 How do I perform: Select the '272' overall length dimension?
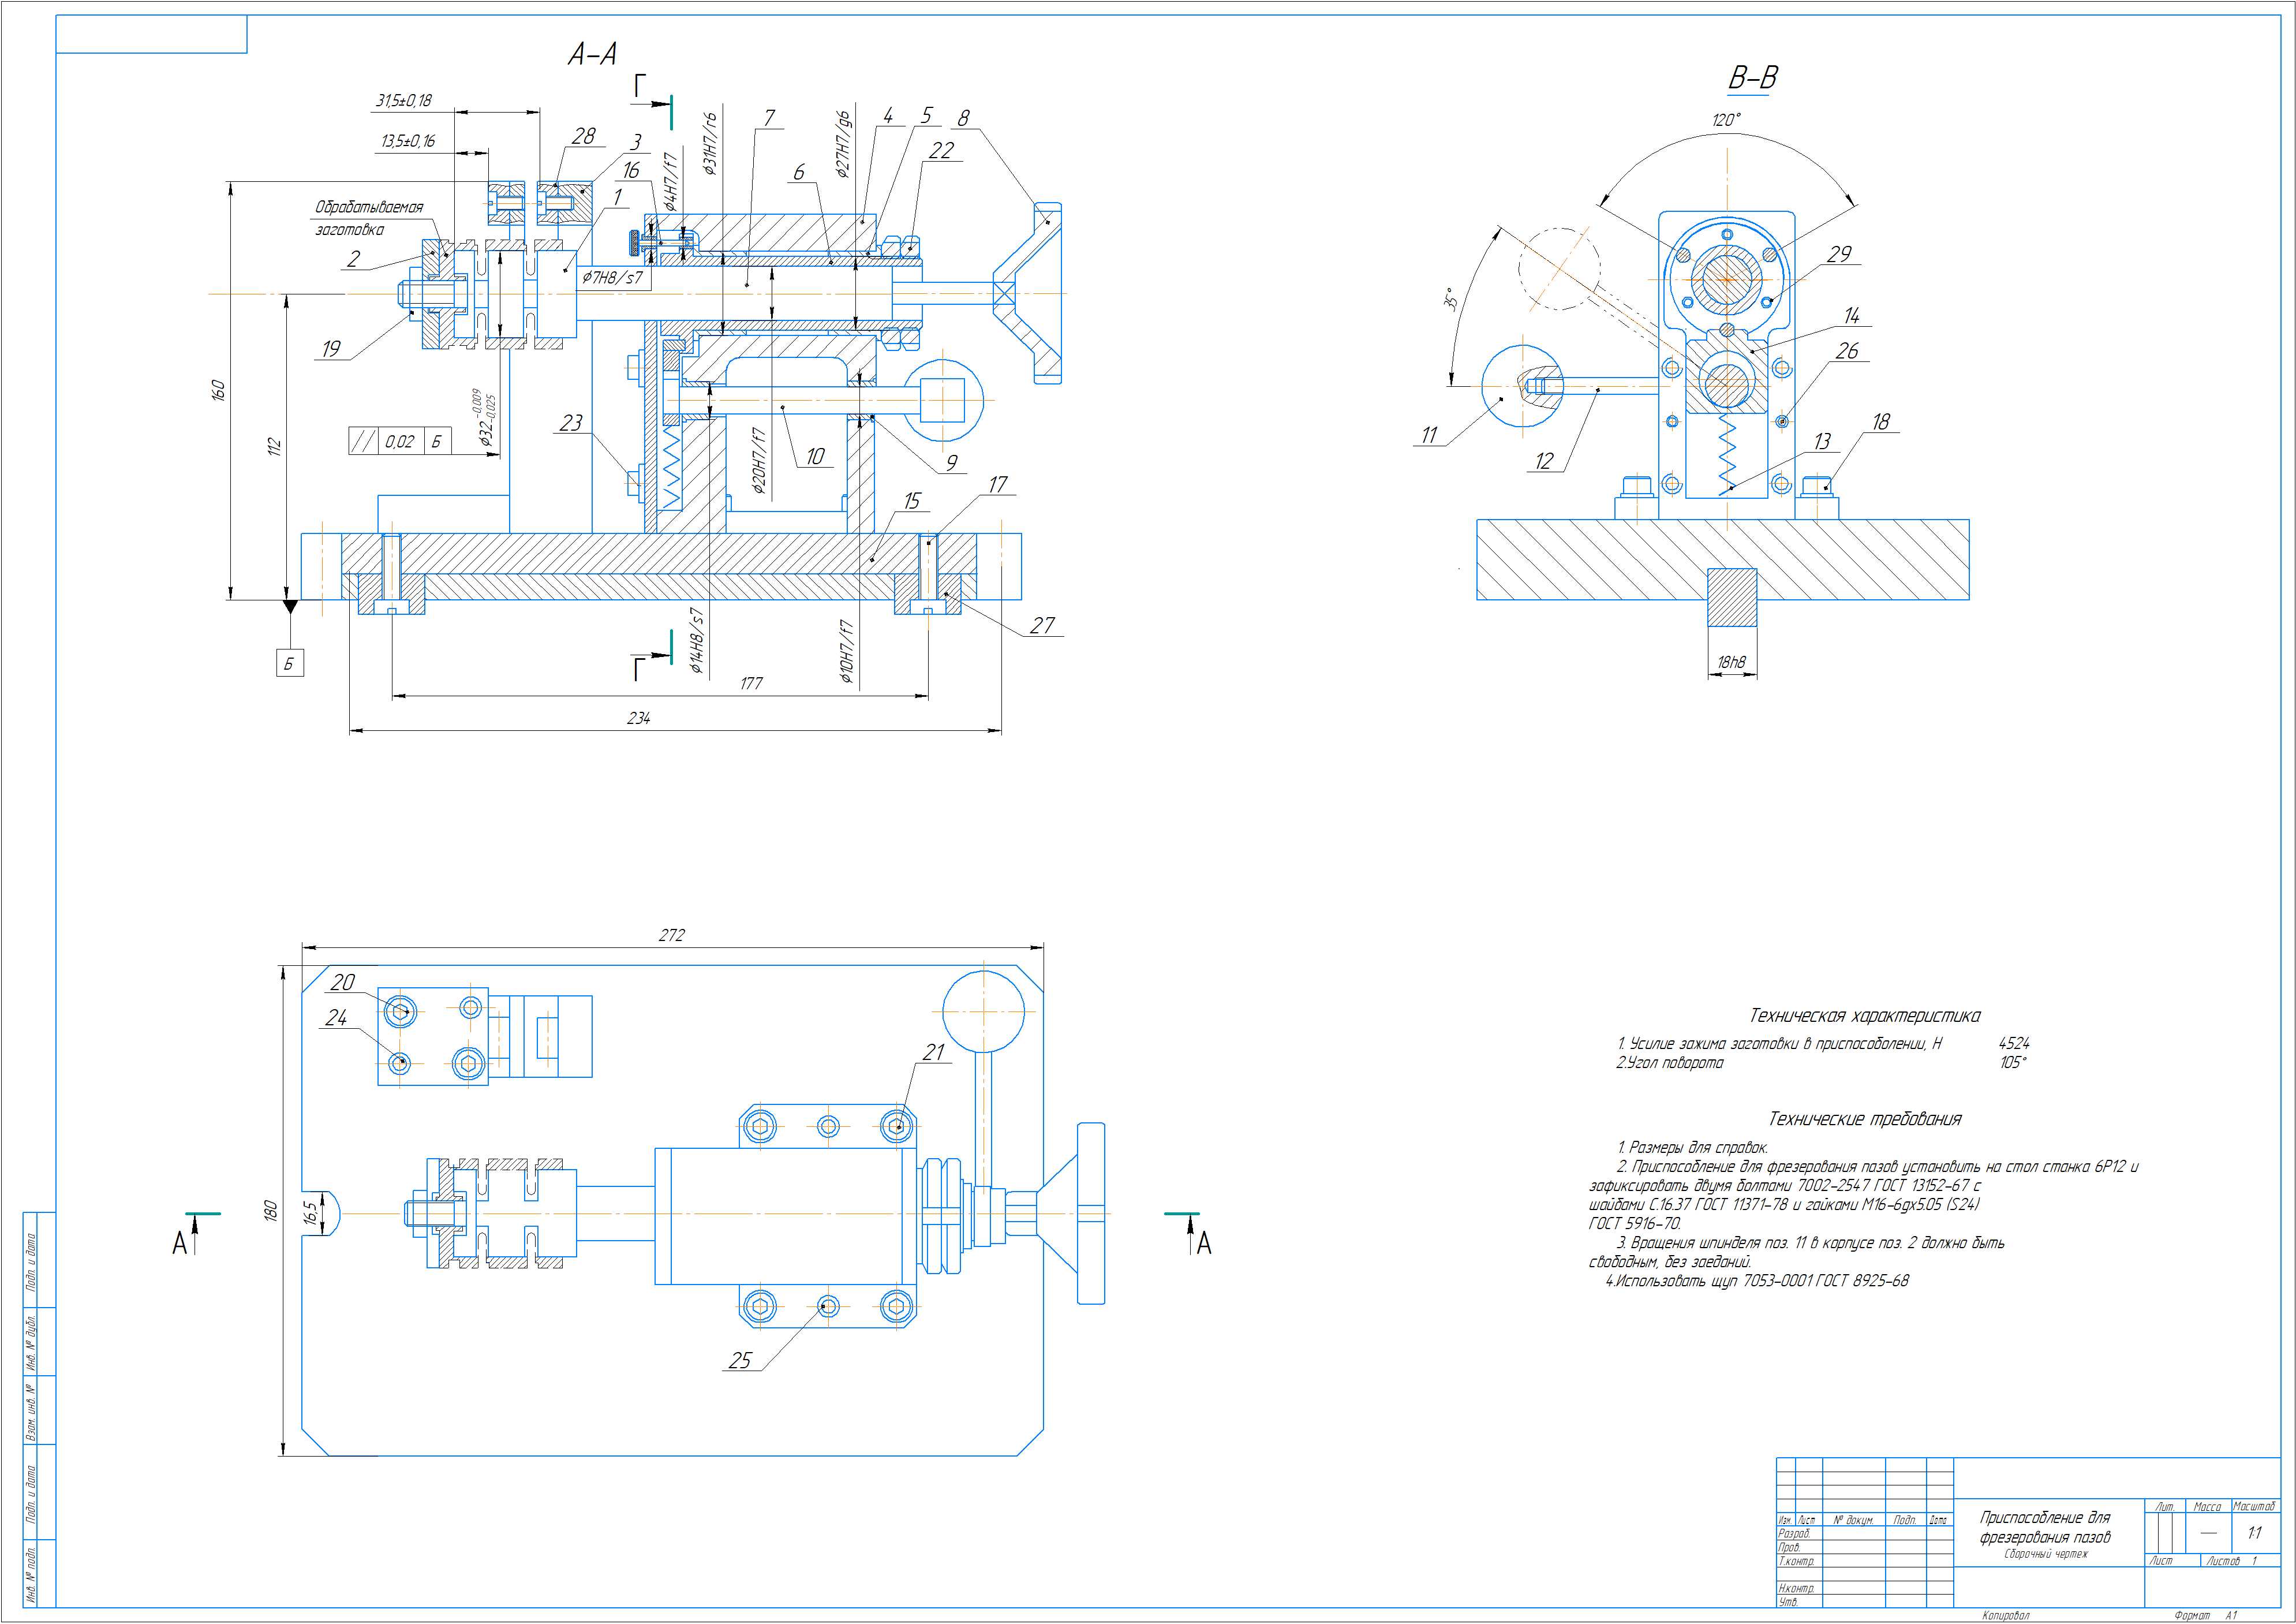(672, 935)
